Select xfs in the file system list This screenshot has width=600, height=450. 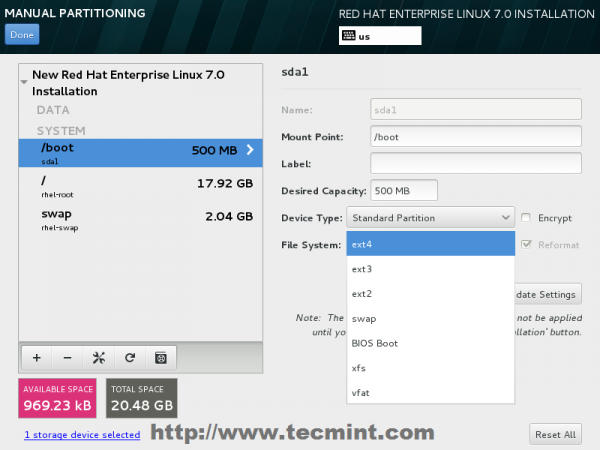click(430, 368)
